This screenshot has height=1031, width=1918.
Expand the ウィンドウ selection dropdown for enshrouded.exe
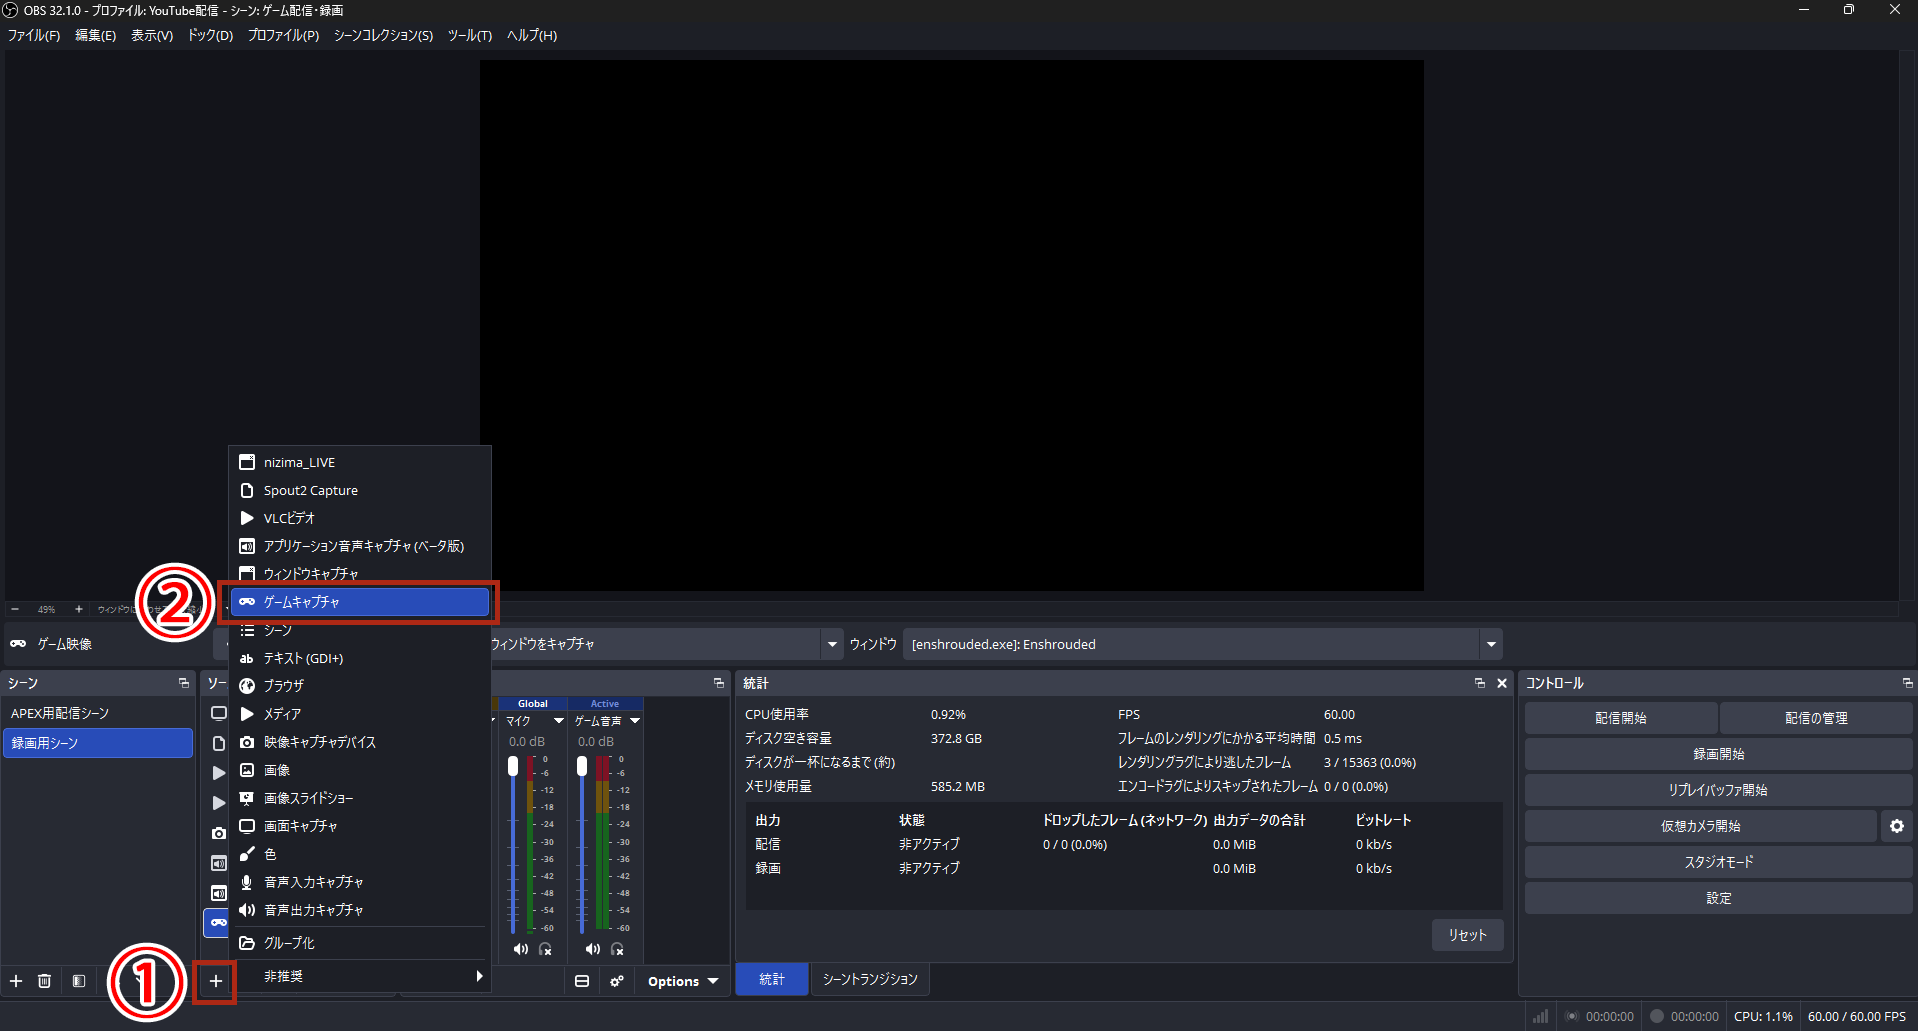click(x=1491, y=644)
